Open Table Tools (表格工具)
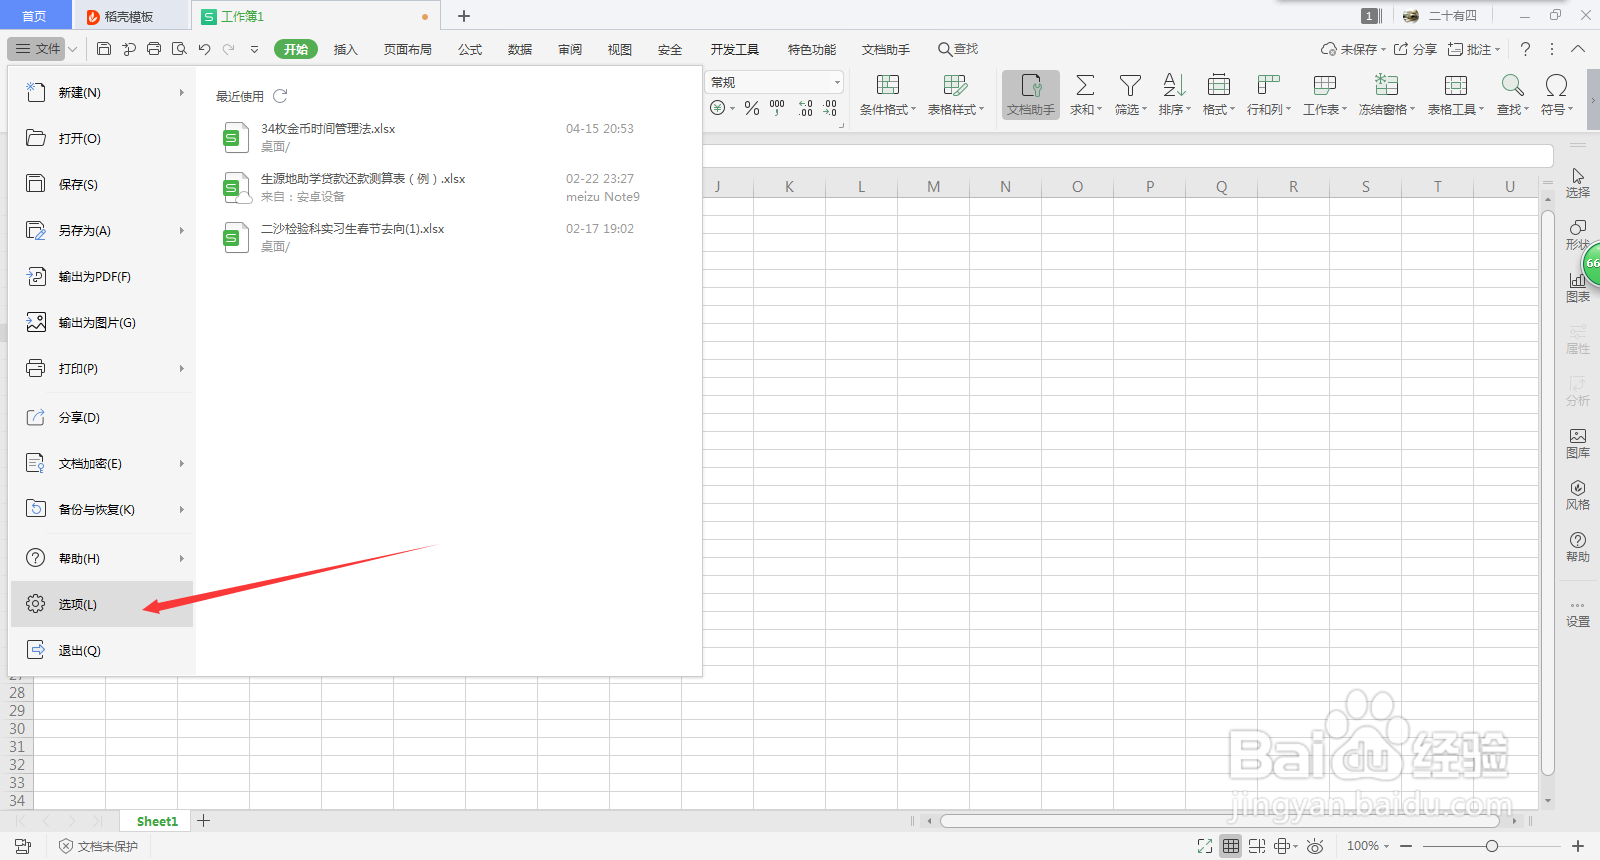Image resolution: width=1600 pixels, height=860 pixels. [x=1456, y=95]
